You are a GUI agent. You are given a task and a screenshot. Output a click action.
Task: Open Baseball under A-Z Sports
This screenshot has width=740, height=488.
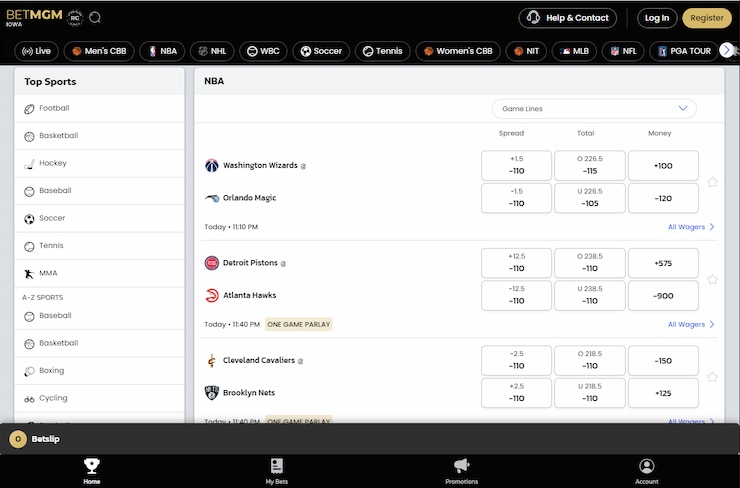click(99, 316)
